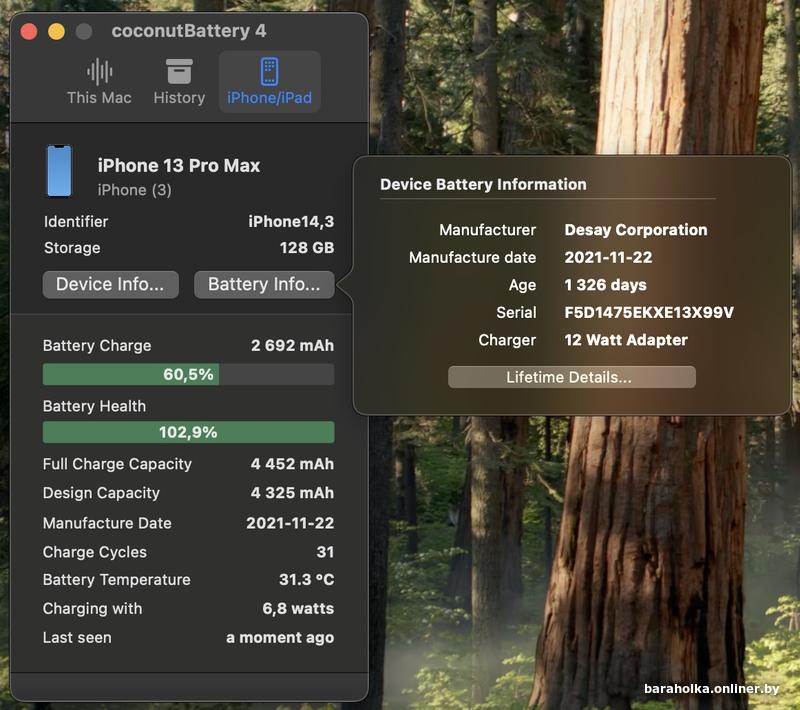This screenshot has height=710, width=800.
Task: Click the Battery Info... button
Action: click(264, 284)
